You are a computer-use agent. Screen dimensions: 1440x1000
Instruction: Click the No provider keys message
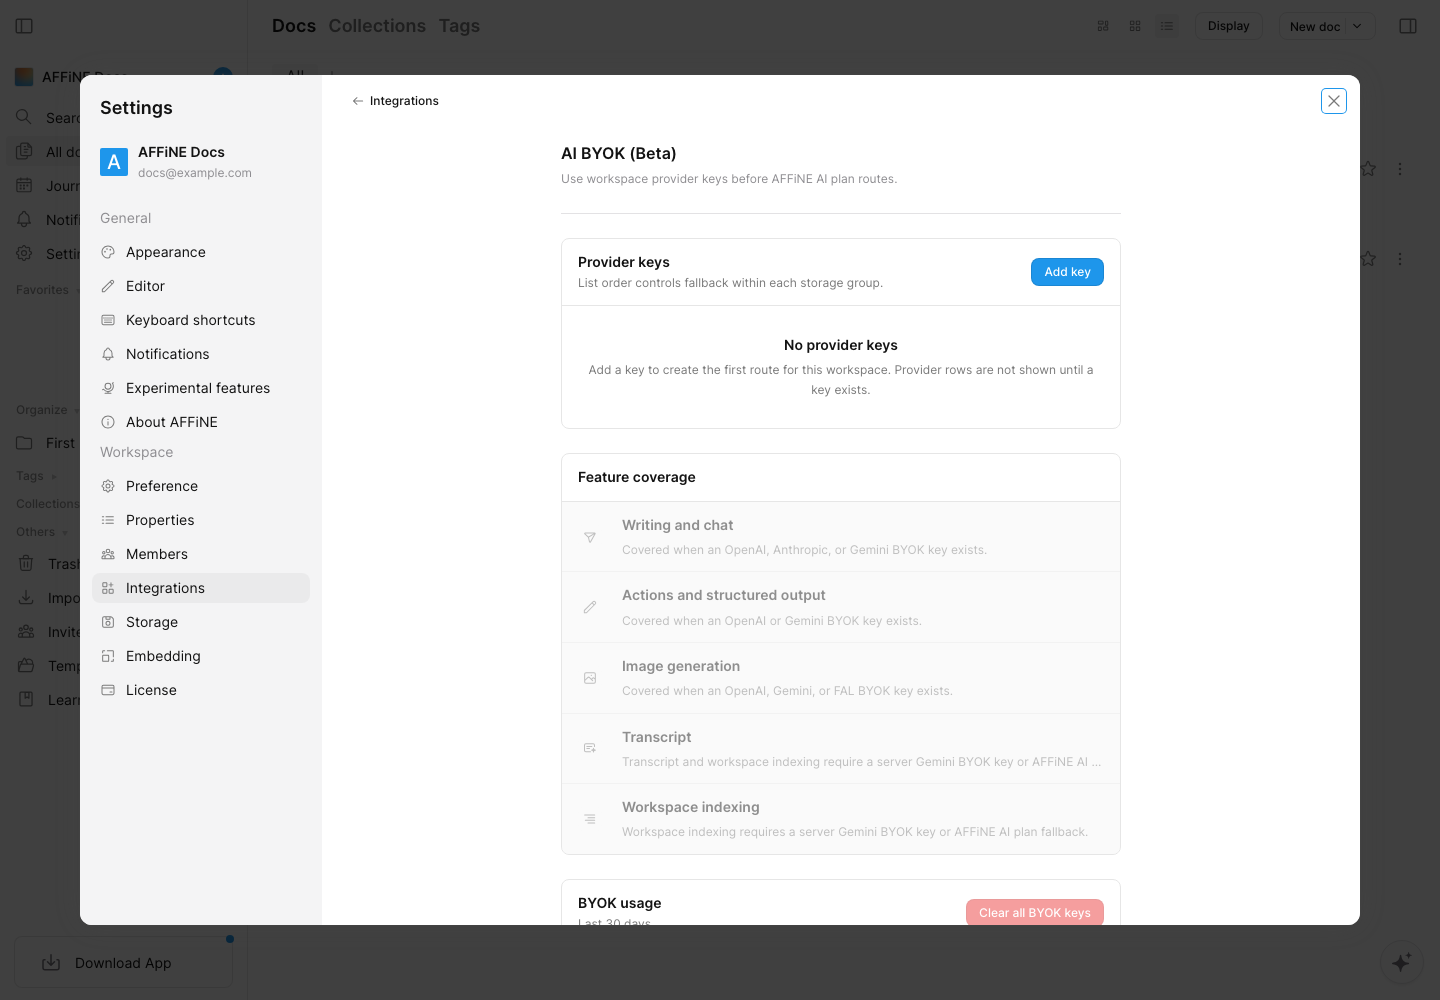click(x=841, y=345)
